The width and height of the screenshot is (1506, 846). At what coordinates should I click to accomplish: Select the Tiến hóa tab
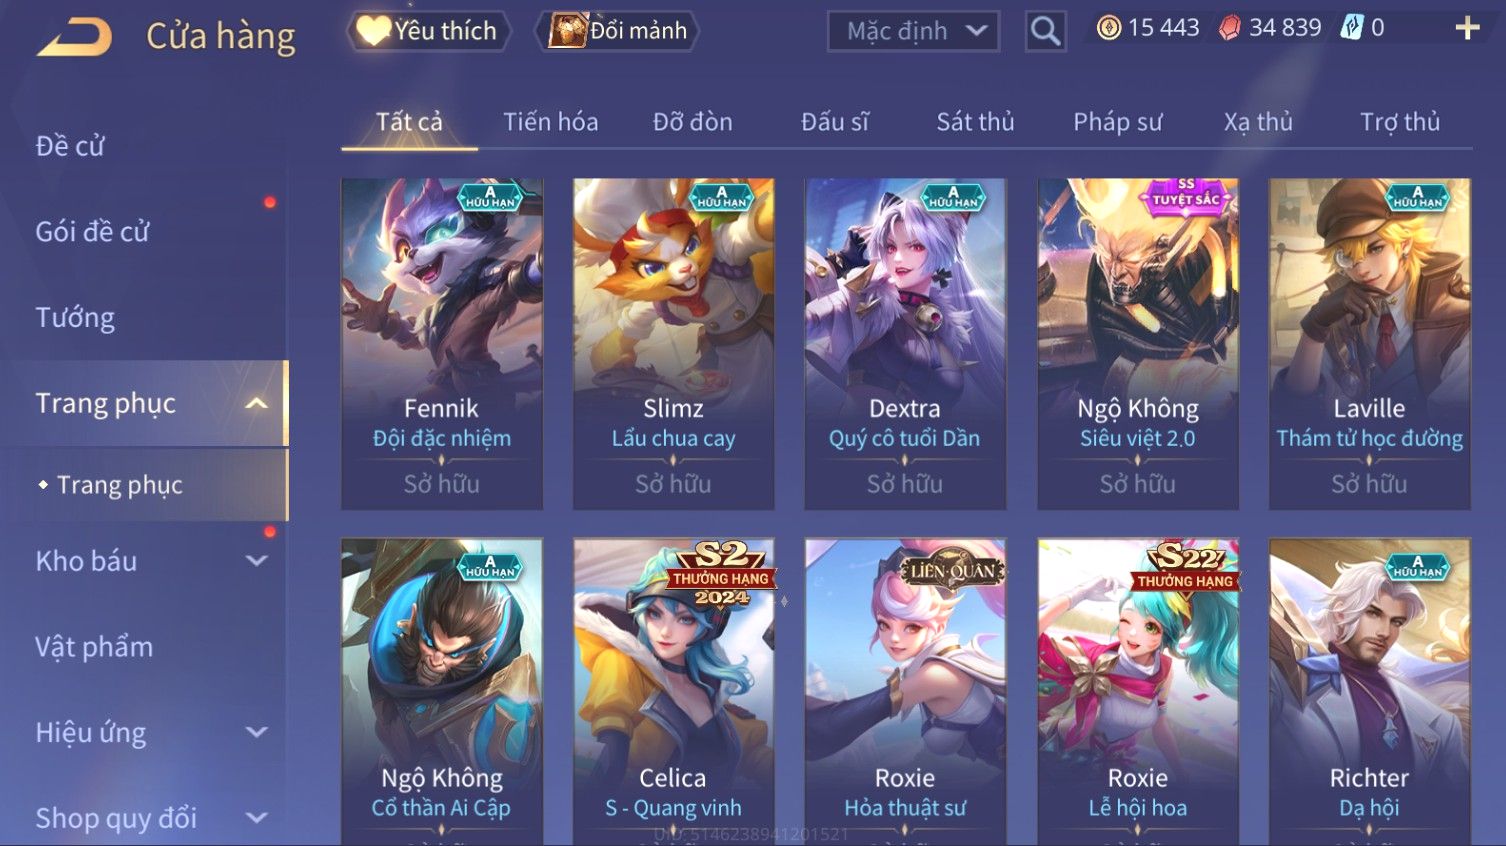(550, 122)
